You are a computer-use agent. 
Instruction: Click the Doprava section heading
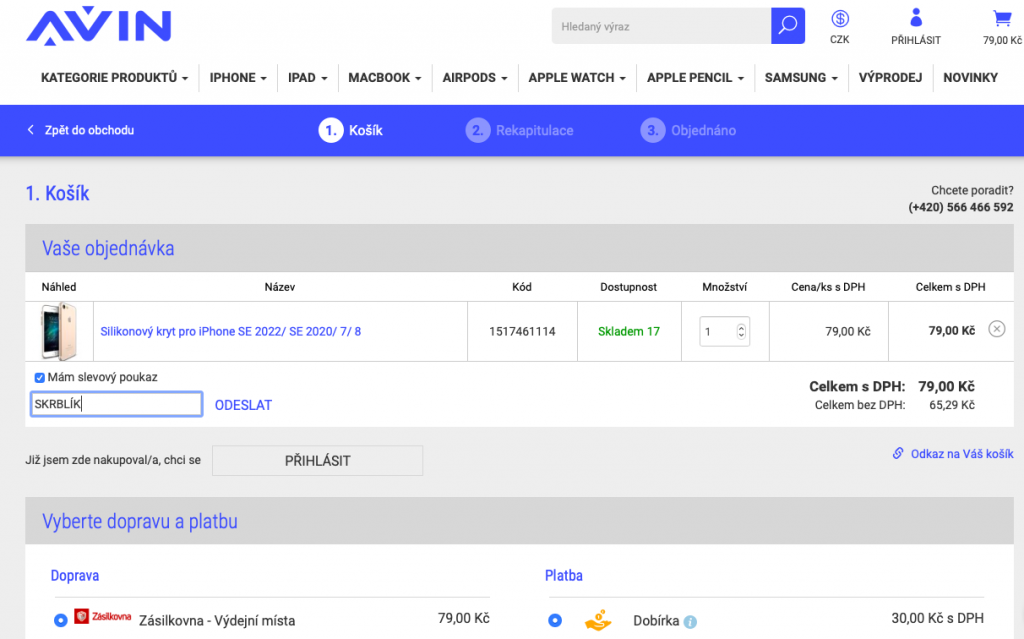pos(75,576)
